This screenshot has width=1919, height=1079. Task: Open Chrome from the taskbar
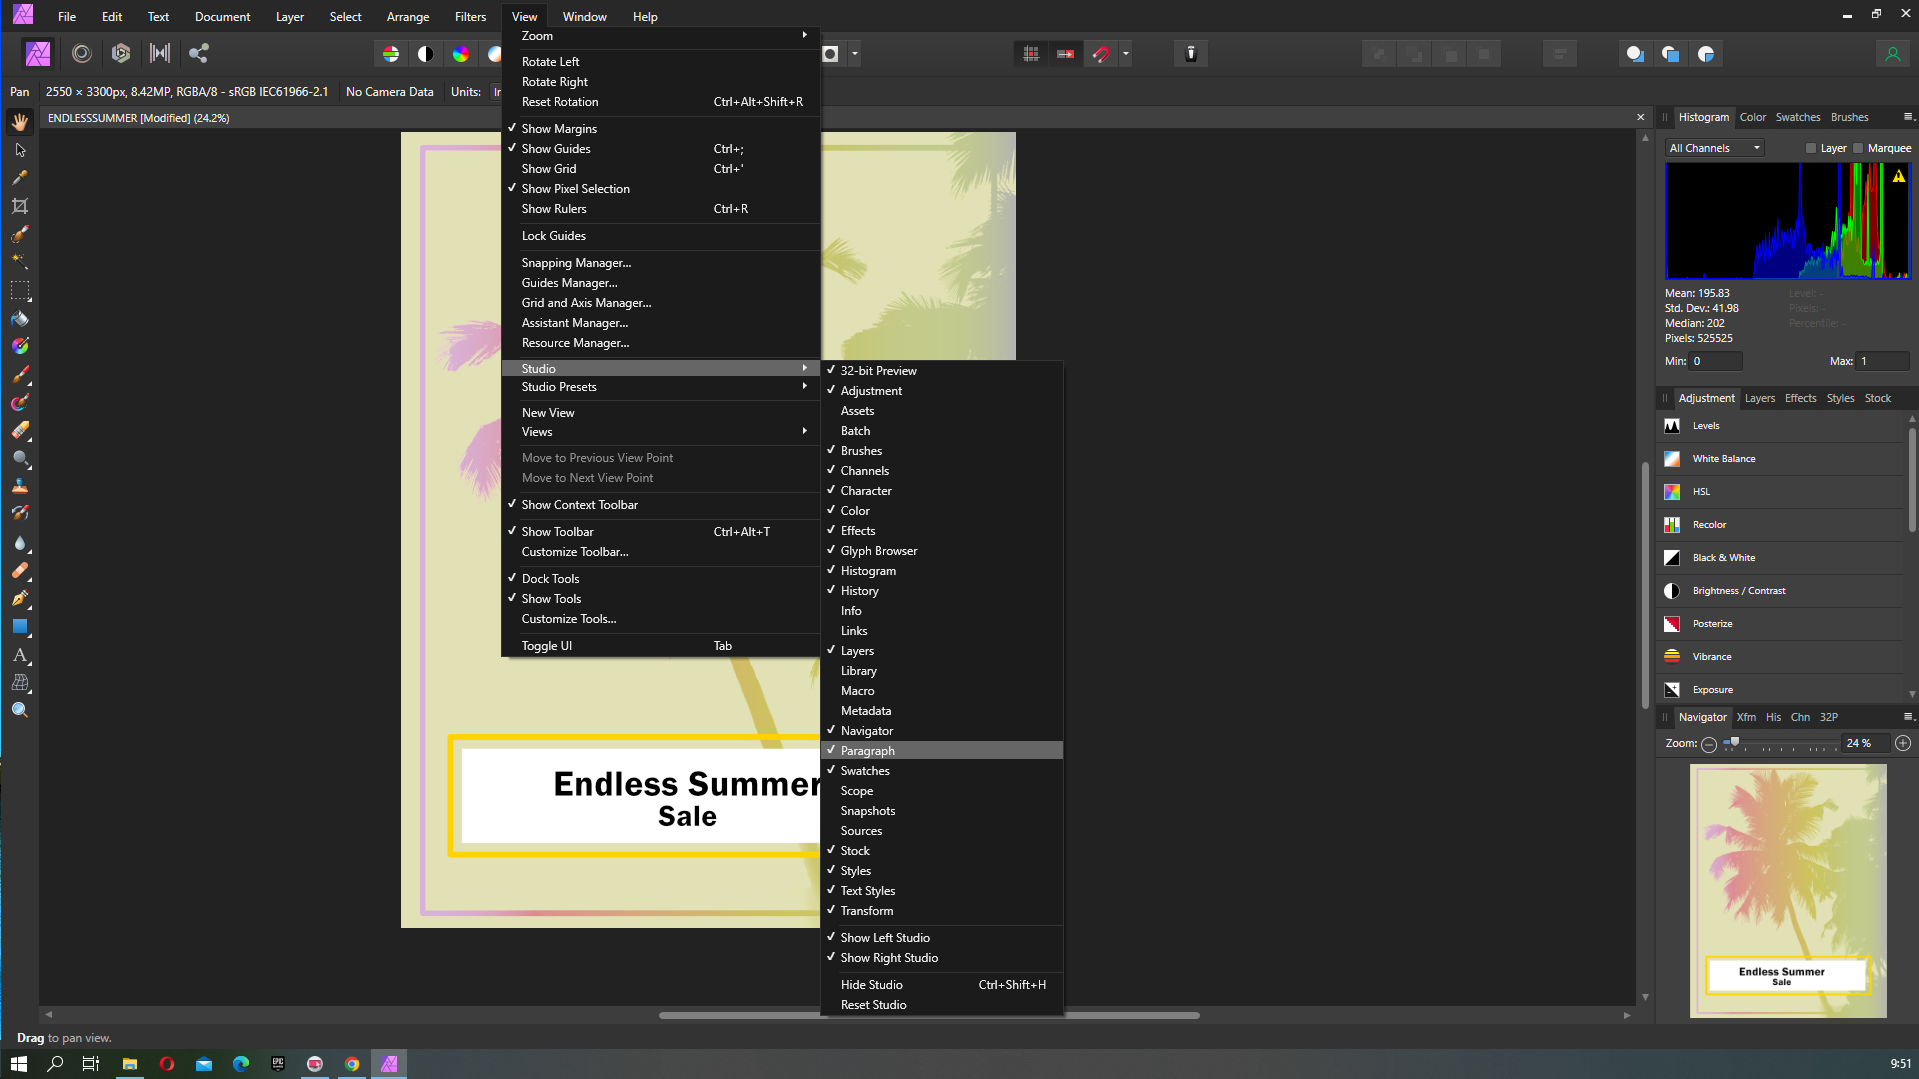click(x=352, y=1063)
